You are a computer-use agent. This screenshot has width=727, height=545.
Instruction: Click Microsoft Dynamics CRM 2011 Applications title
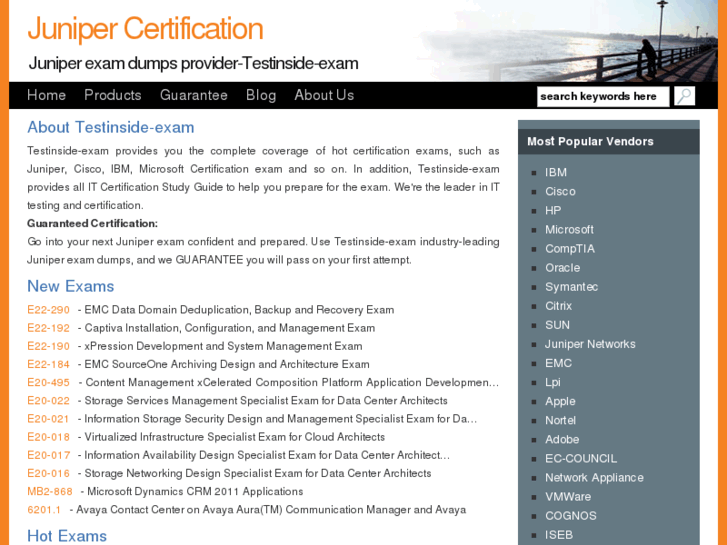[x=195, y=491]
